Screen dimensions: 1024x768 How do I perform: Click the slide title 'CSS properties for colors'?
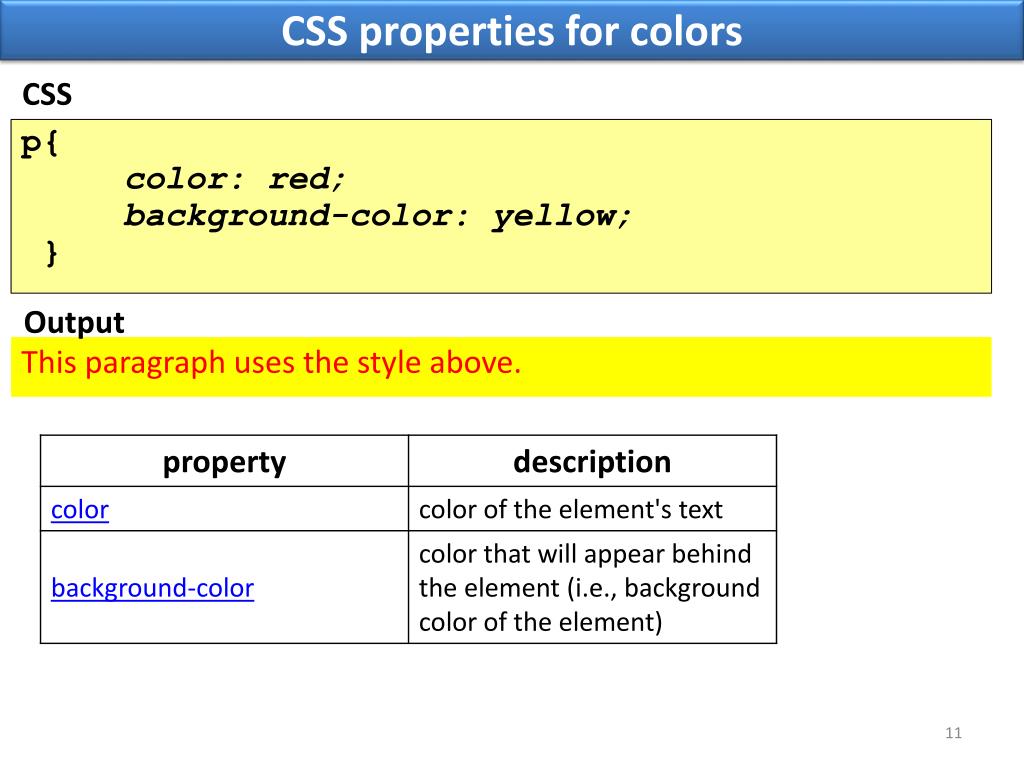click(x=511, y=31)
